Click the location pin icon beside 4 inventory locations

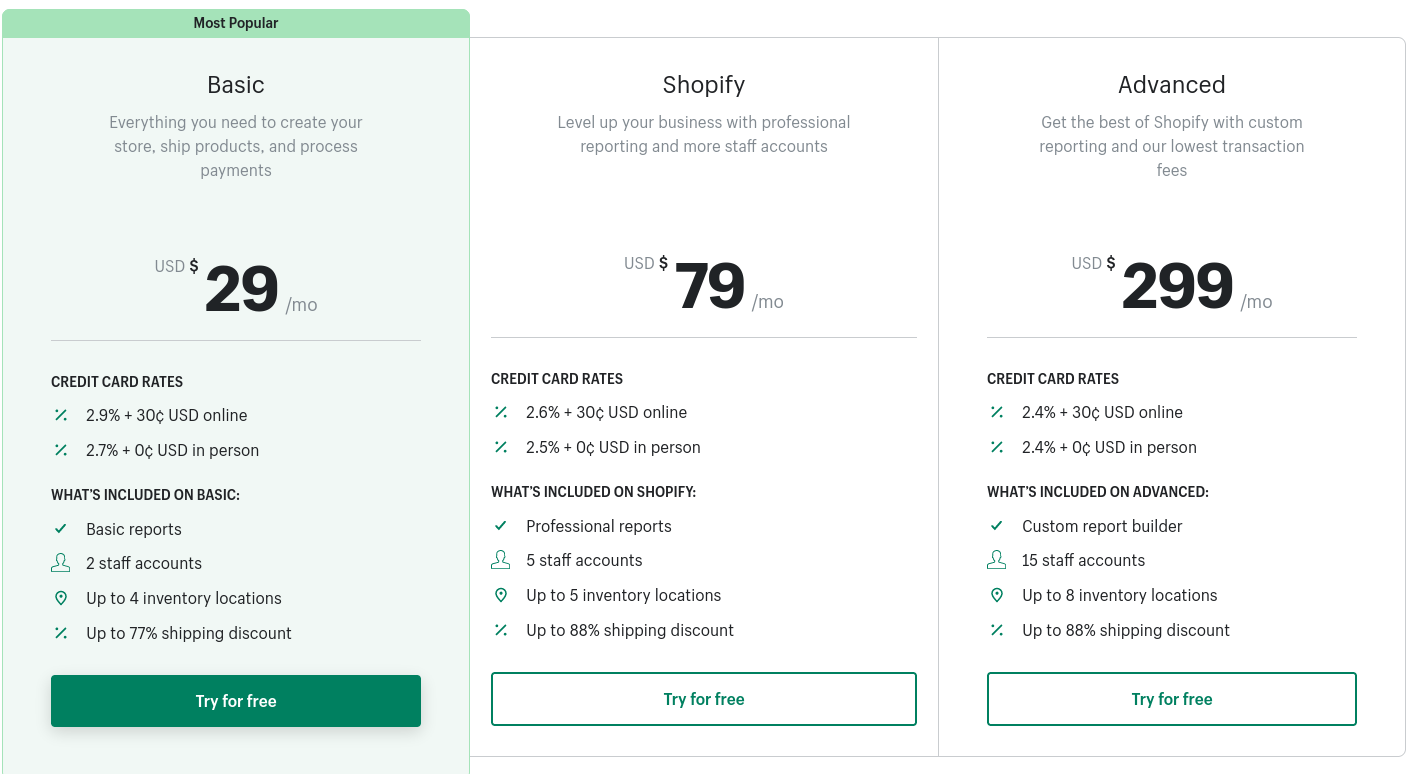coord(61,598)
